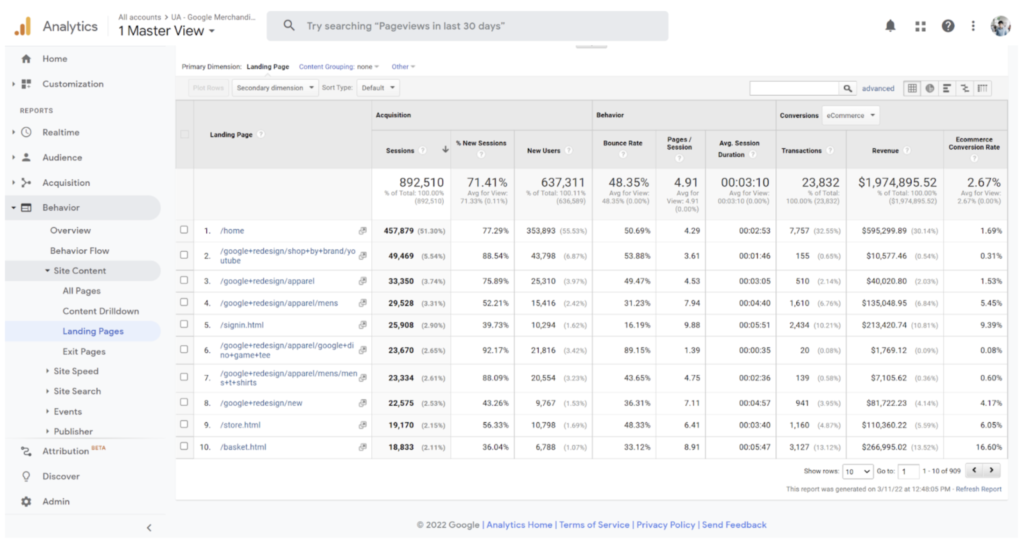This screenshot has width=1024, height=539.
Task: Open /signin.html external link icon
Action: point(362,325)
